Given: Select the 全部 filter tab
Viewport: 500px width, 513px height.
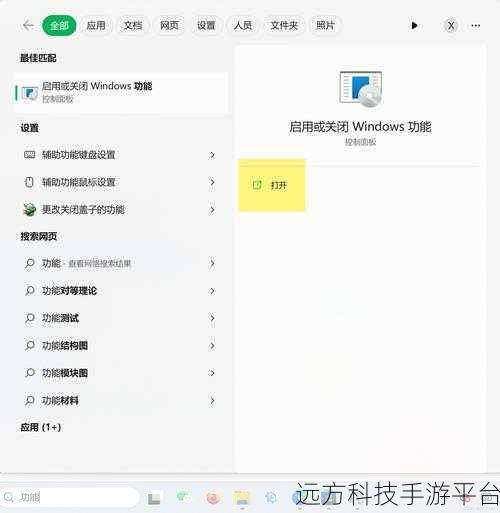Looking at the screenshot, I should [59, 25].
